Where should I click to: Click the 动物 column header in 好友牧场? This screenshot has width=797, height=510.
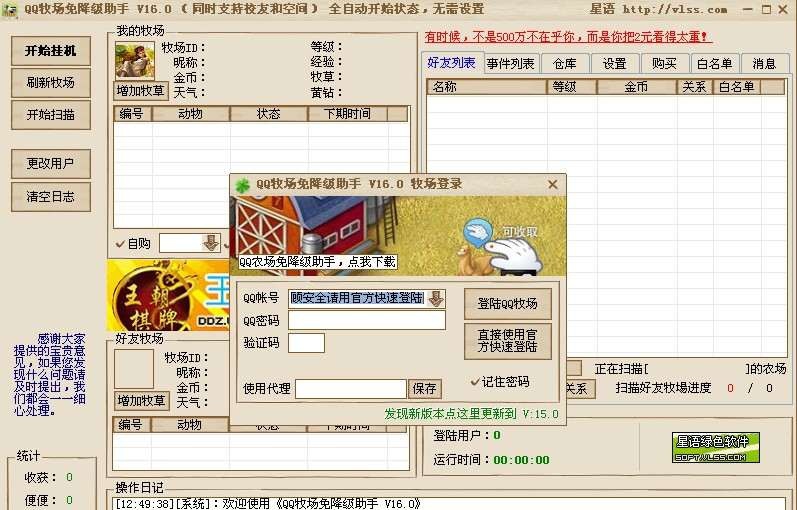coord(190,425)
